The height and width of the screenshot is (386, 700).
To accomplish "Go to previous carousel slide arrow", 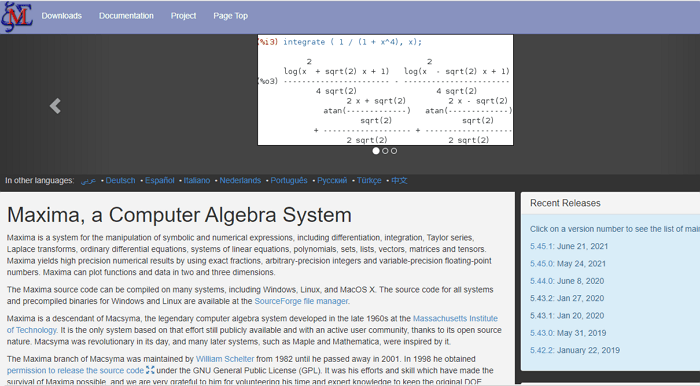I will tap(55, 106).
